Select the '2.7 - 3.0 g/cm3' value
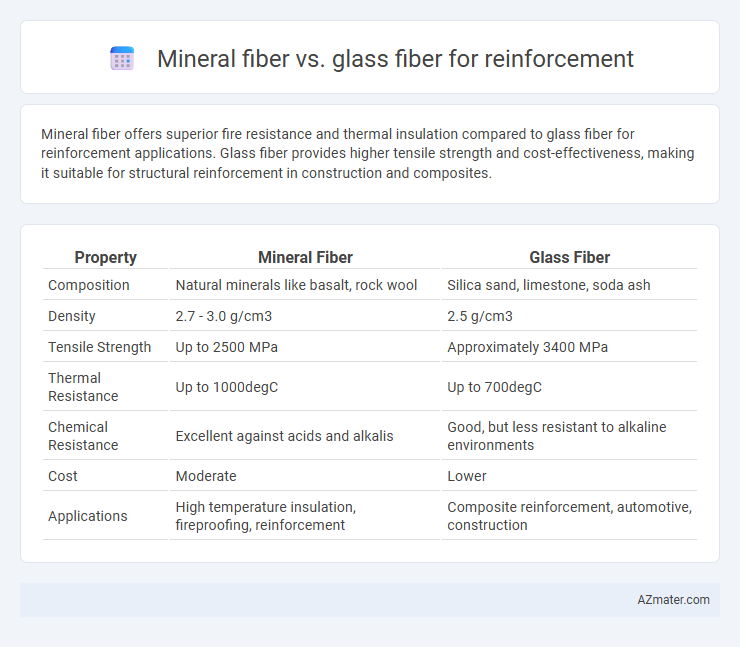This screenshot has height=647, width=740. pos(224,316)
